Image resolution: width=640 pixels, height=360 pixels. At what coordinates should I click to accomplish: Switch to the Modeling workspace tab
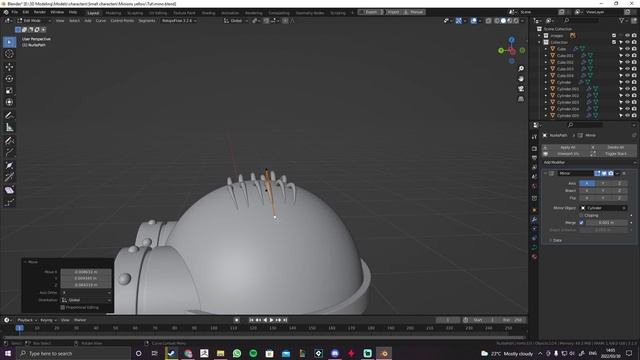click(113, 13)
